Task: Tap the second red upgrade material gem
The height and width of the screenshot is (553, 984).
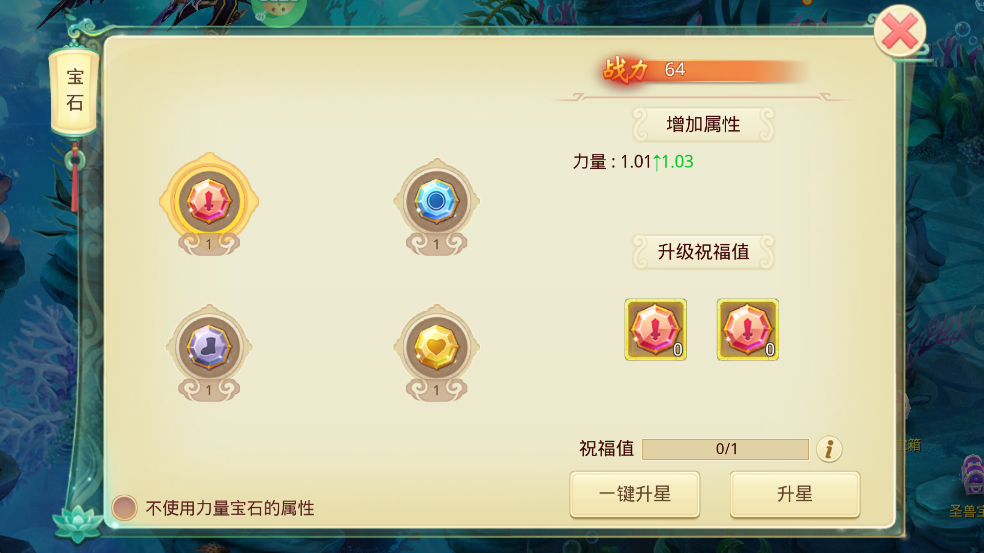Action: point(747,330)
